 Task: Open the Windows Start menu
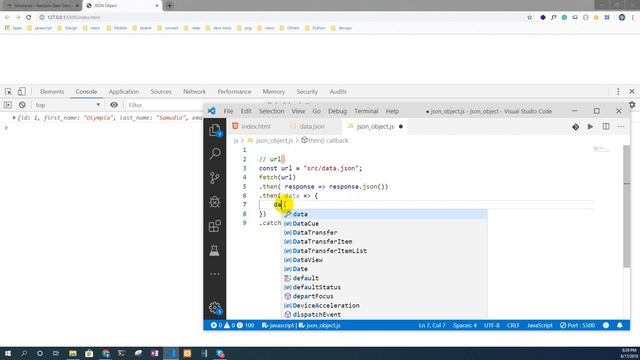coord(8,353)
